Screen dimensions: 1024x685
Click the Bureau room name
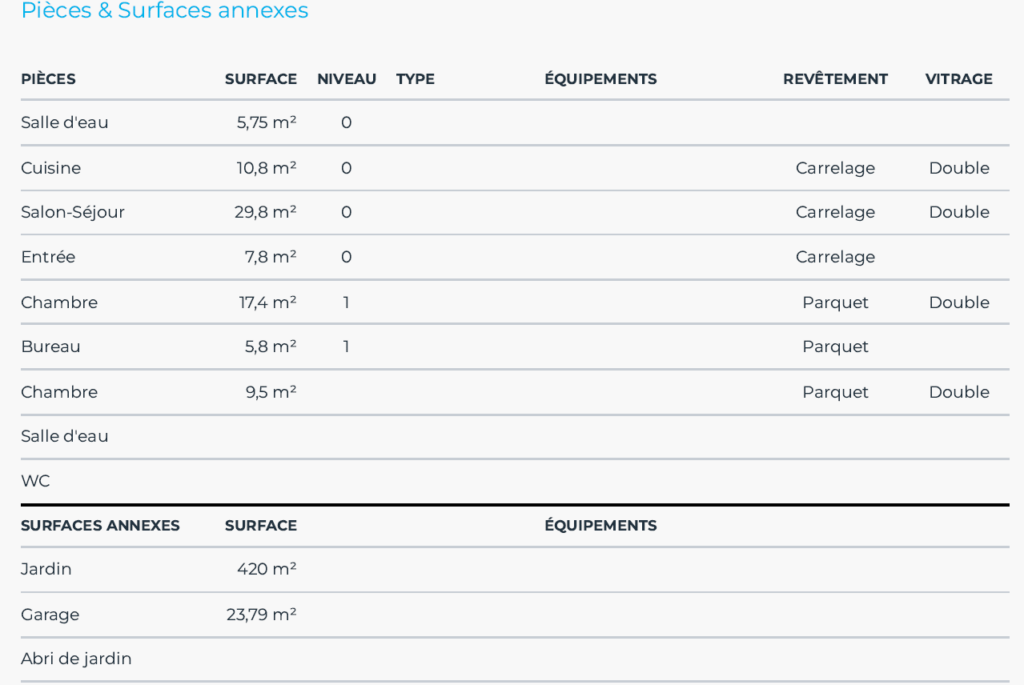(x=51, y=347)
